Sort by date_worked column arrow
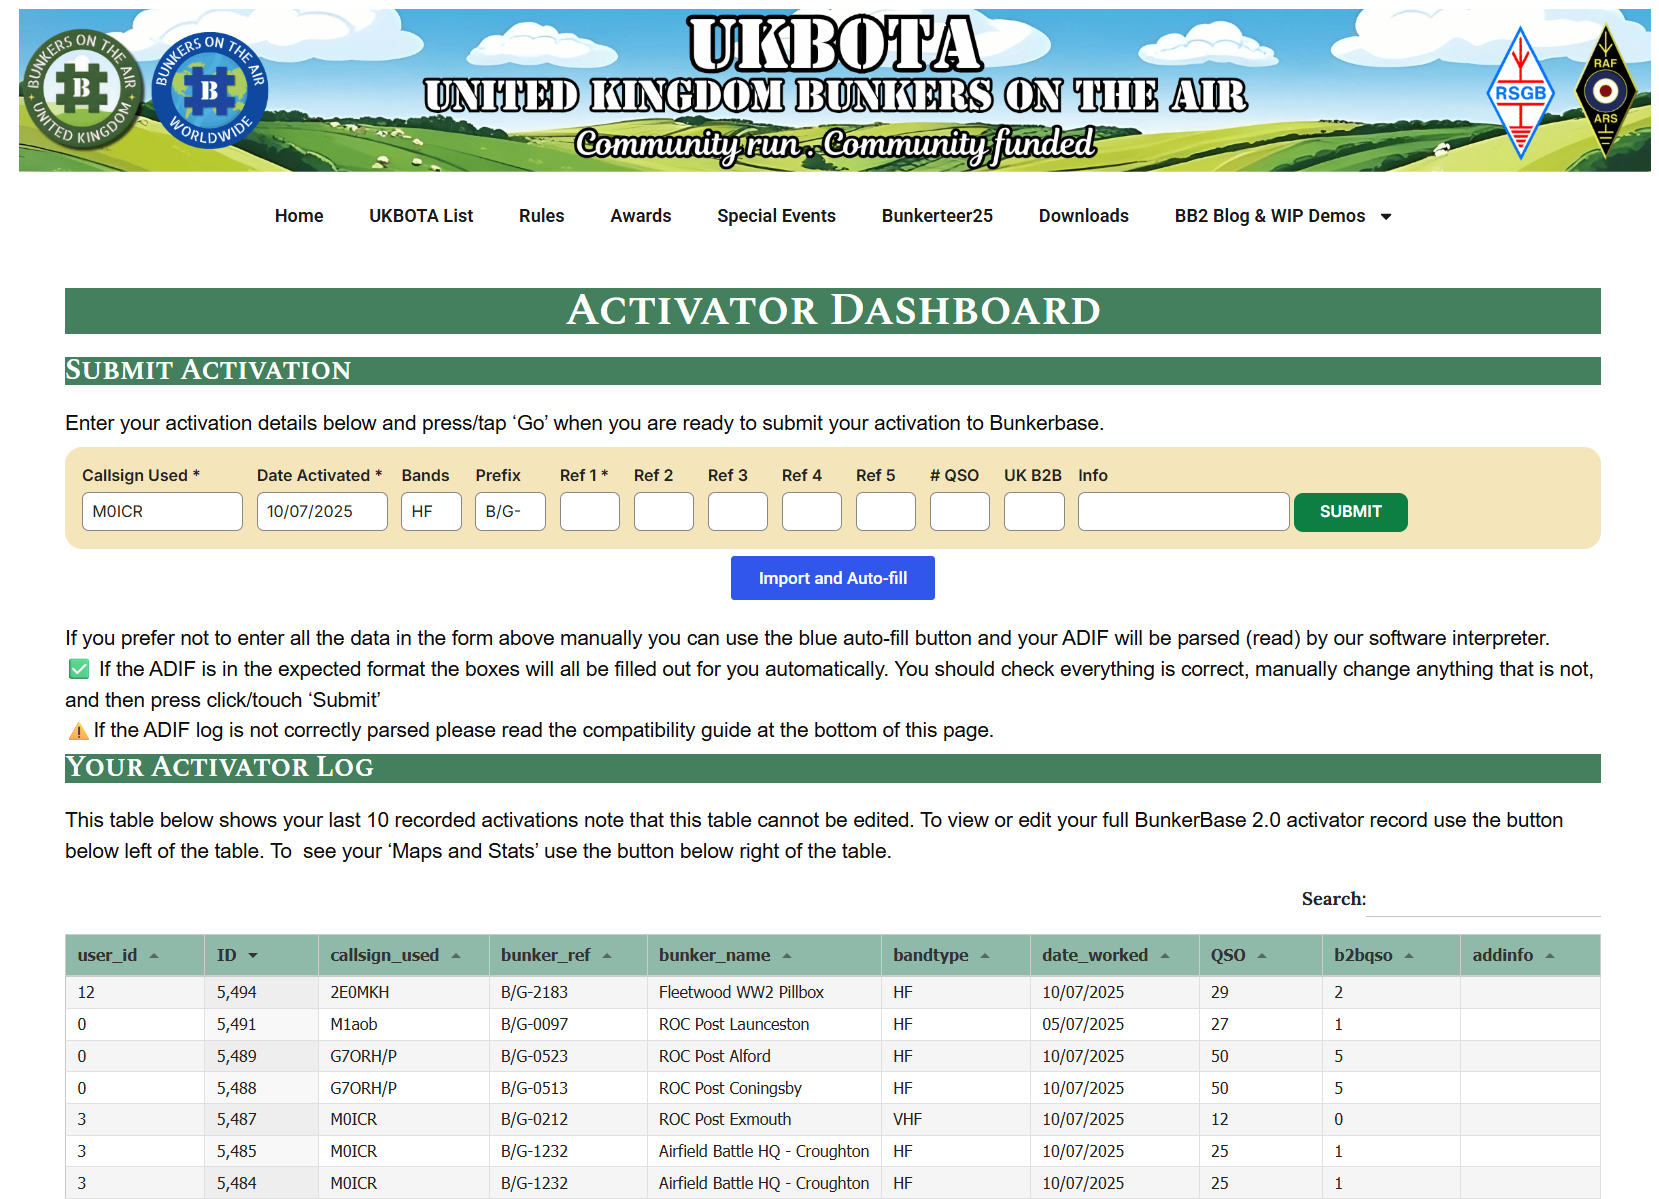Screen dimensions: 1659x1199 point(1165,956)
